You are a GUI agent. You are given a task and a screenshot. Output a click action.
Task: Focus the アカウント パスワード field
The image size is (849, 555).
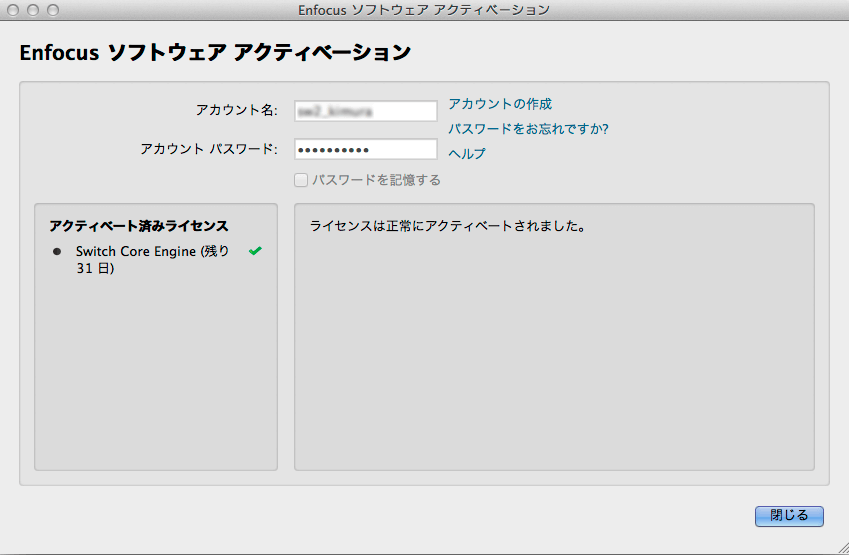[365, 149]
